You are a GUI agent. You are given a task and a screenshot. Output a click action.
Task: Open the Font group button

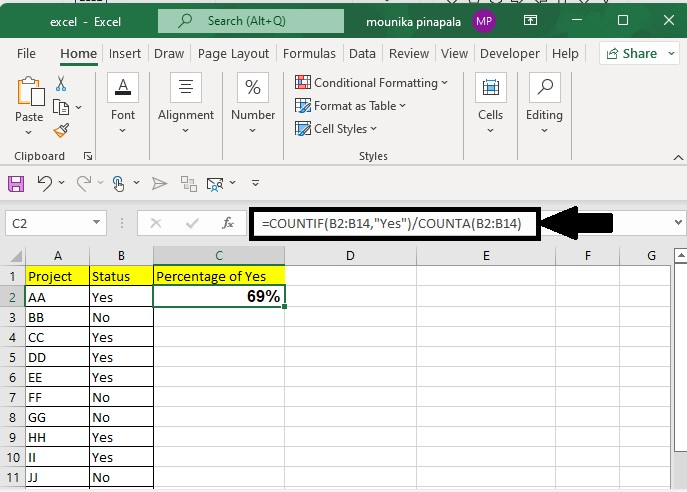pos(123,105)
